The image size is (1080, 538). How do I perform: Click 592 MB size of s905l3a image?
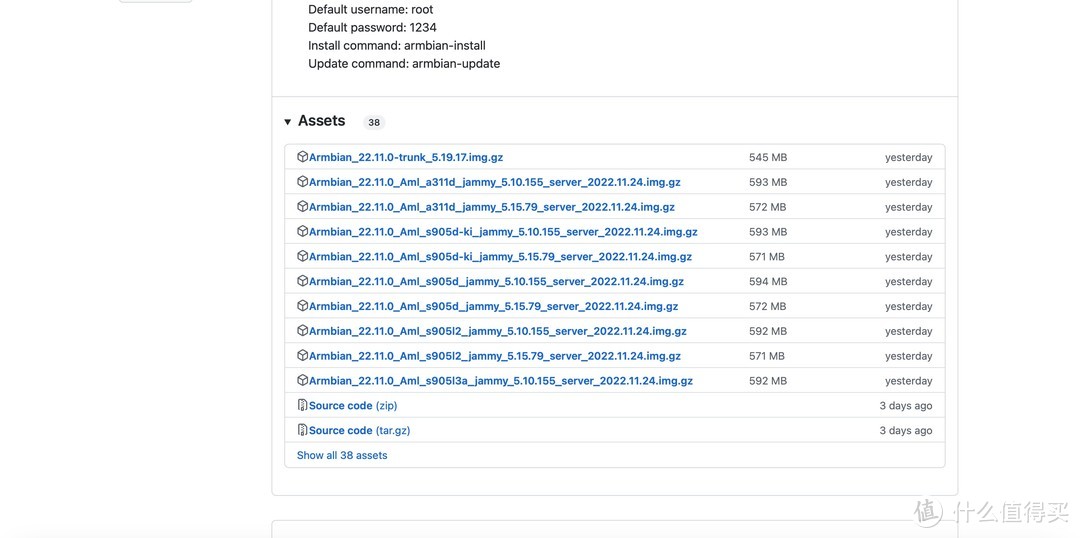coord(768,380)
